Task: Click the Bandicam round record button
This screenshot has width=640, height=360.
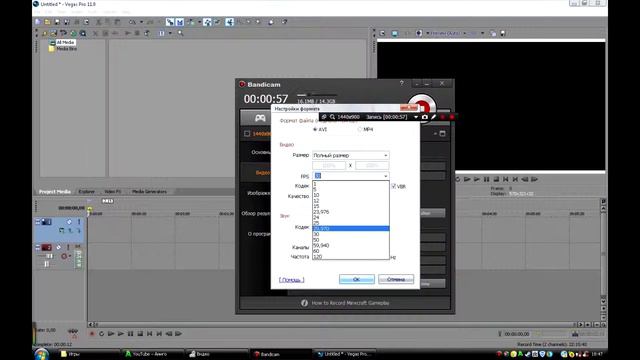Action: 422,105
